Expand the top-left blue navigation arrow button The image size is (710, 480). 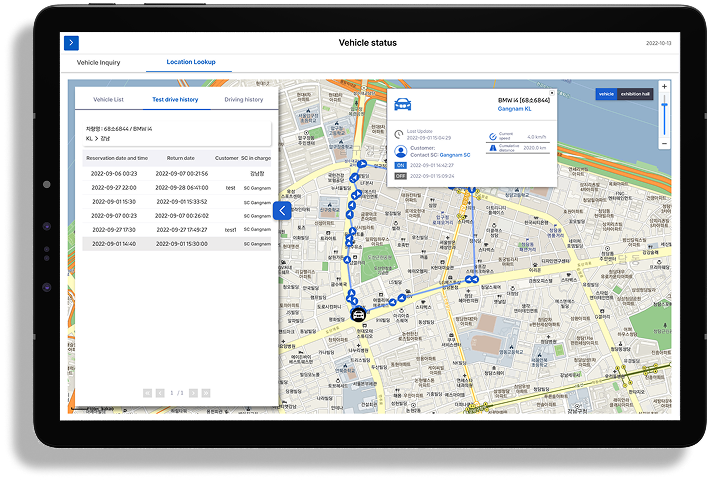71,43
